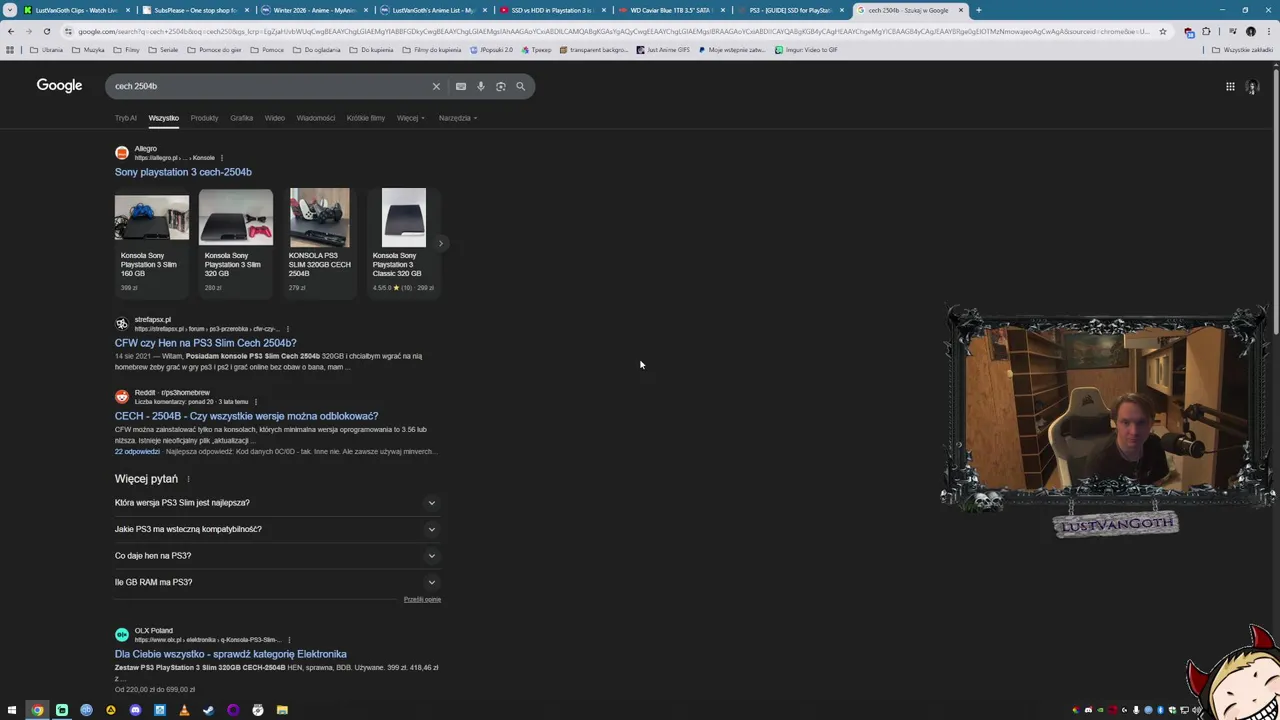Show next Allegro product cards arrow
Screen dimensions: 1280x720
point(440,243)
